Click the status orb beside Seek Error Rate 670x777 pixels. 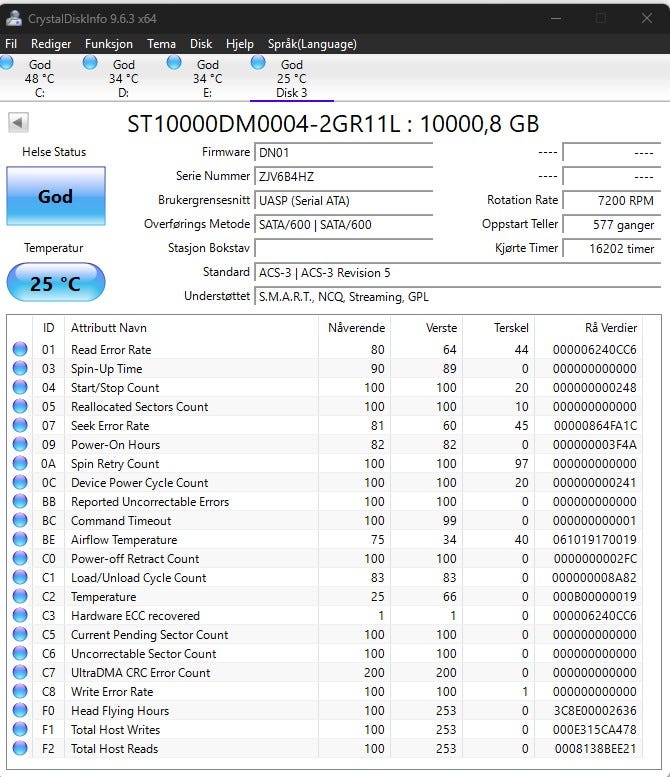pyautogui.click(x=20, y=426)
